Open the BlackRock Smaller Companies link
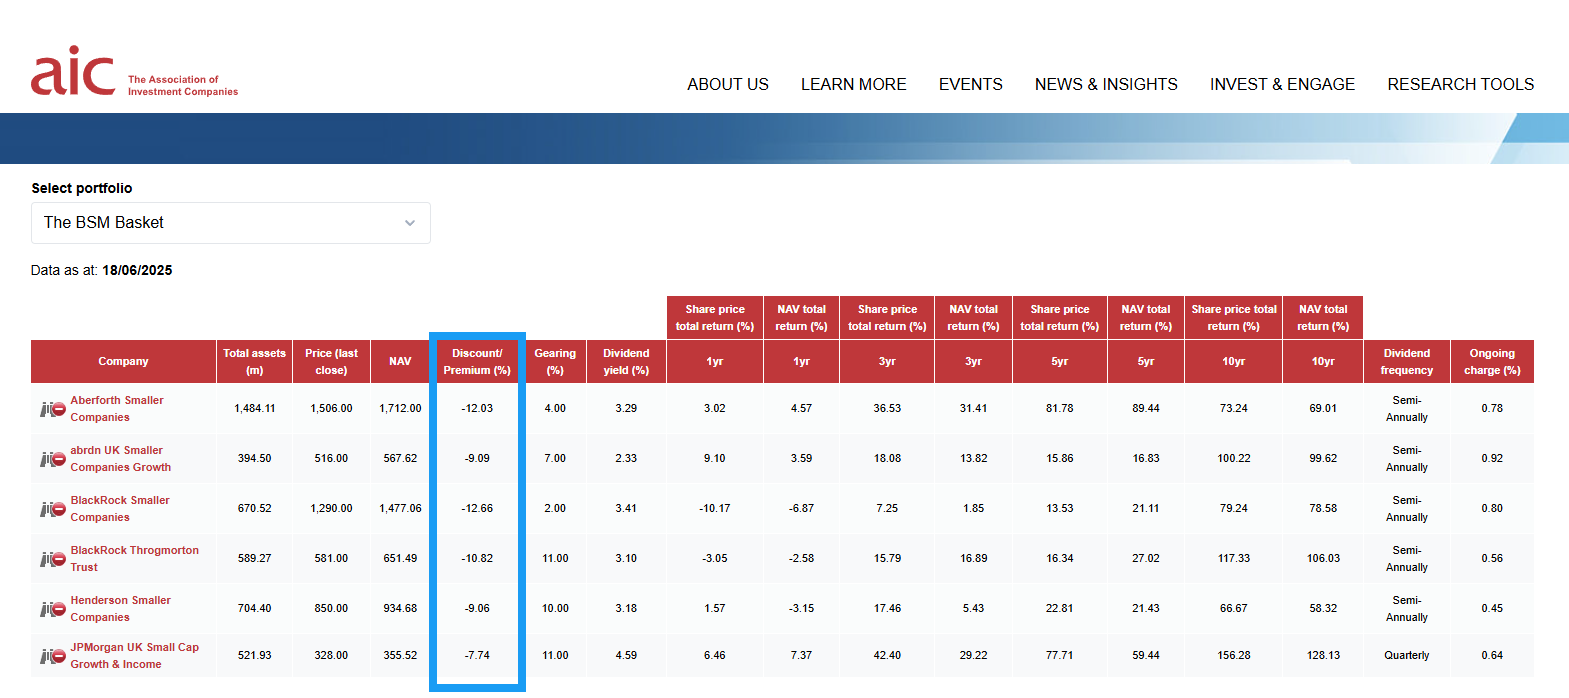 click(120, 509)
